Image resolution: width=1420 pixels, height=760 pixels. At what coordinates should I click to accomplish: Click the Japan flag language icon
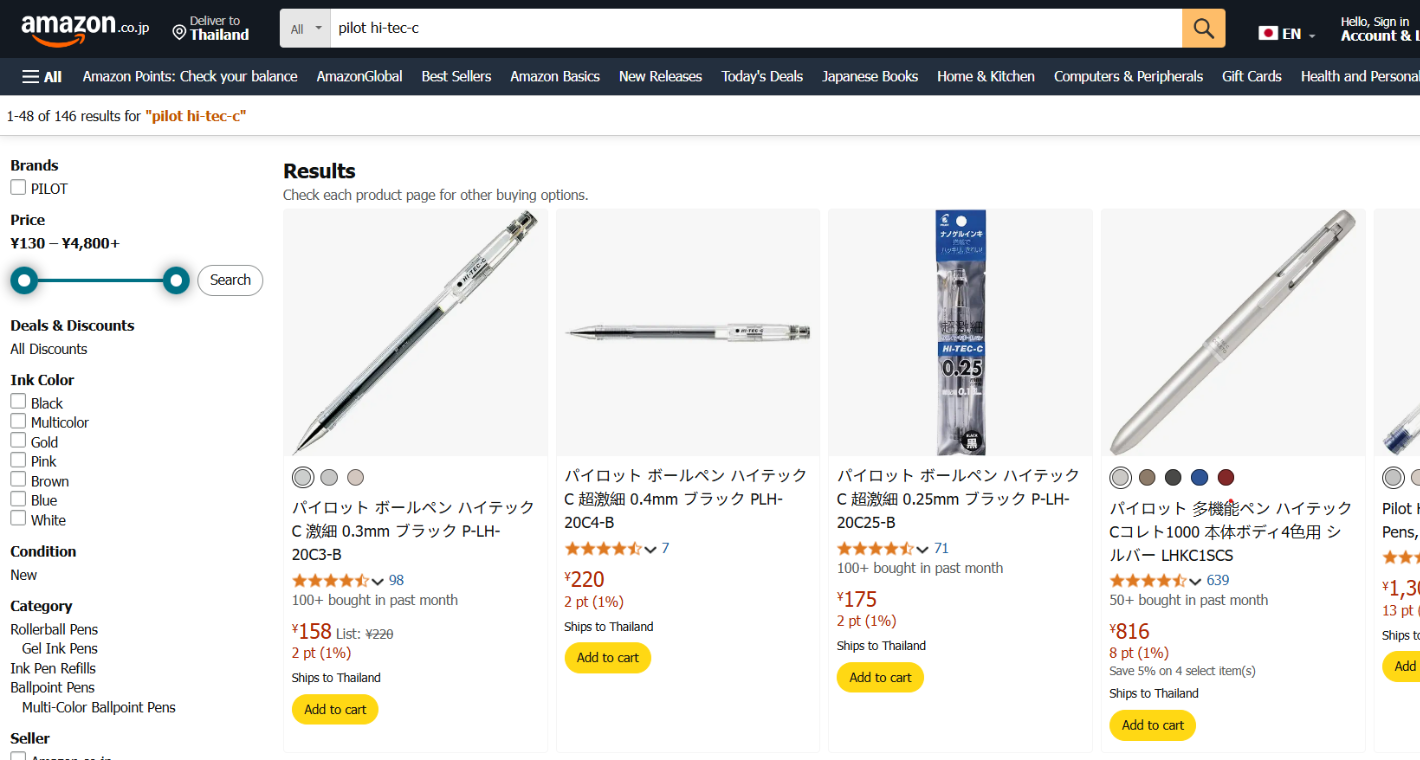pyautogui.click(x=1268, y=33)
